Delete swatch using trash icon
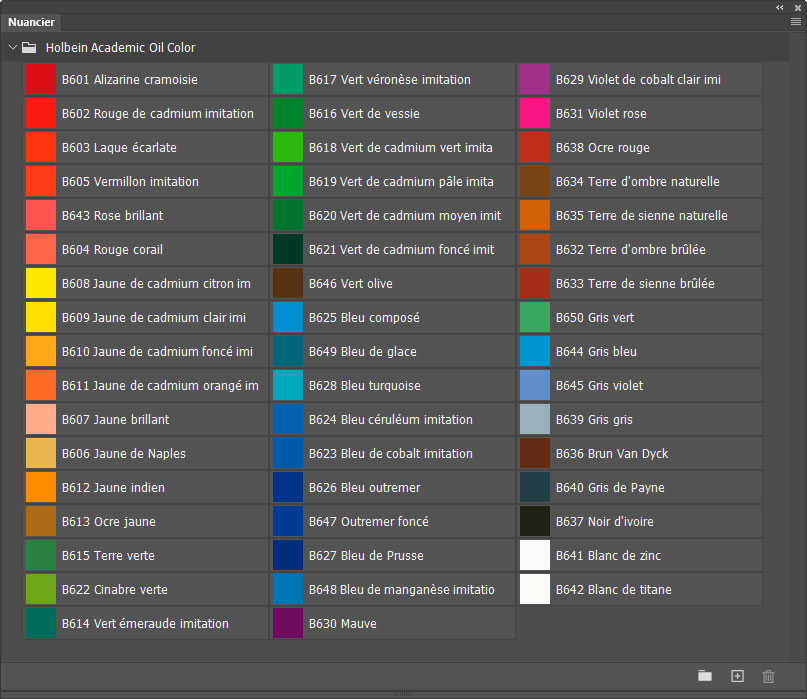 [x=768, y=676]
